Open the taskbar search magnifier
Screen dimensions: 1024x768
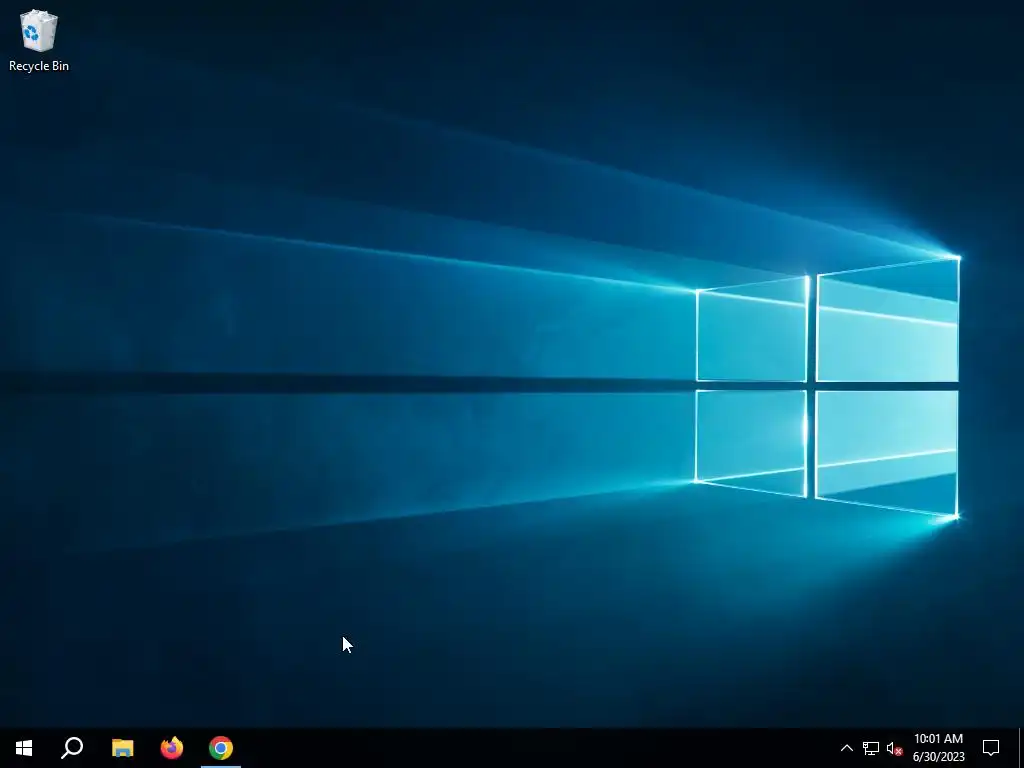pyautogui.click(x=72, y=748)
